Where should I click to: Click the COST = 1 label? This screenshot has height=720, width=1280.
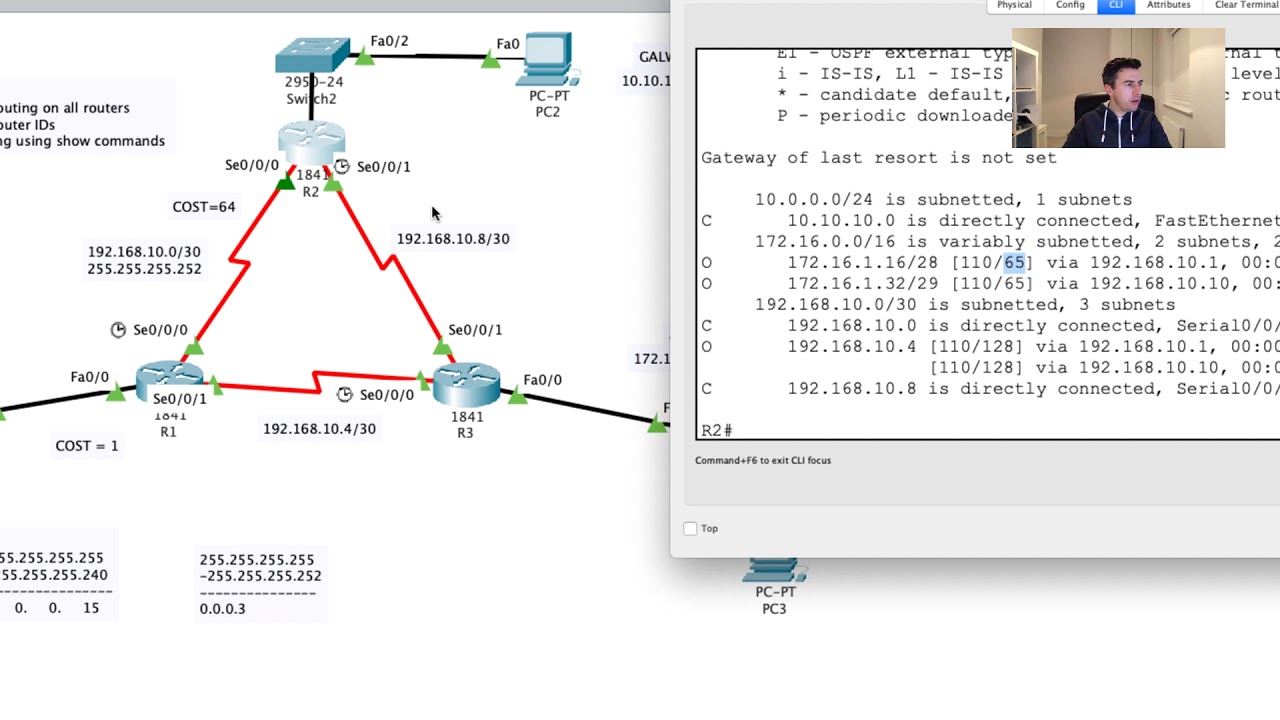[x=87, y=445]
